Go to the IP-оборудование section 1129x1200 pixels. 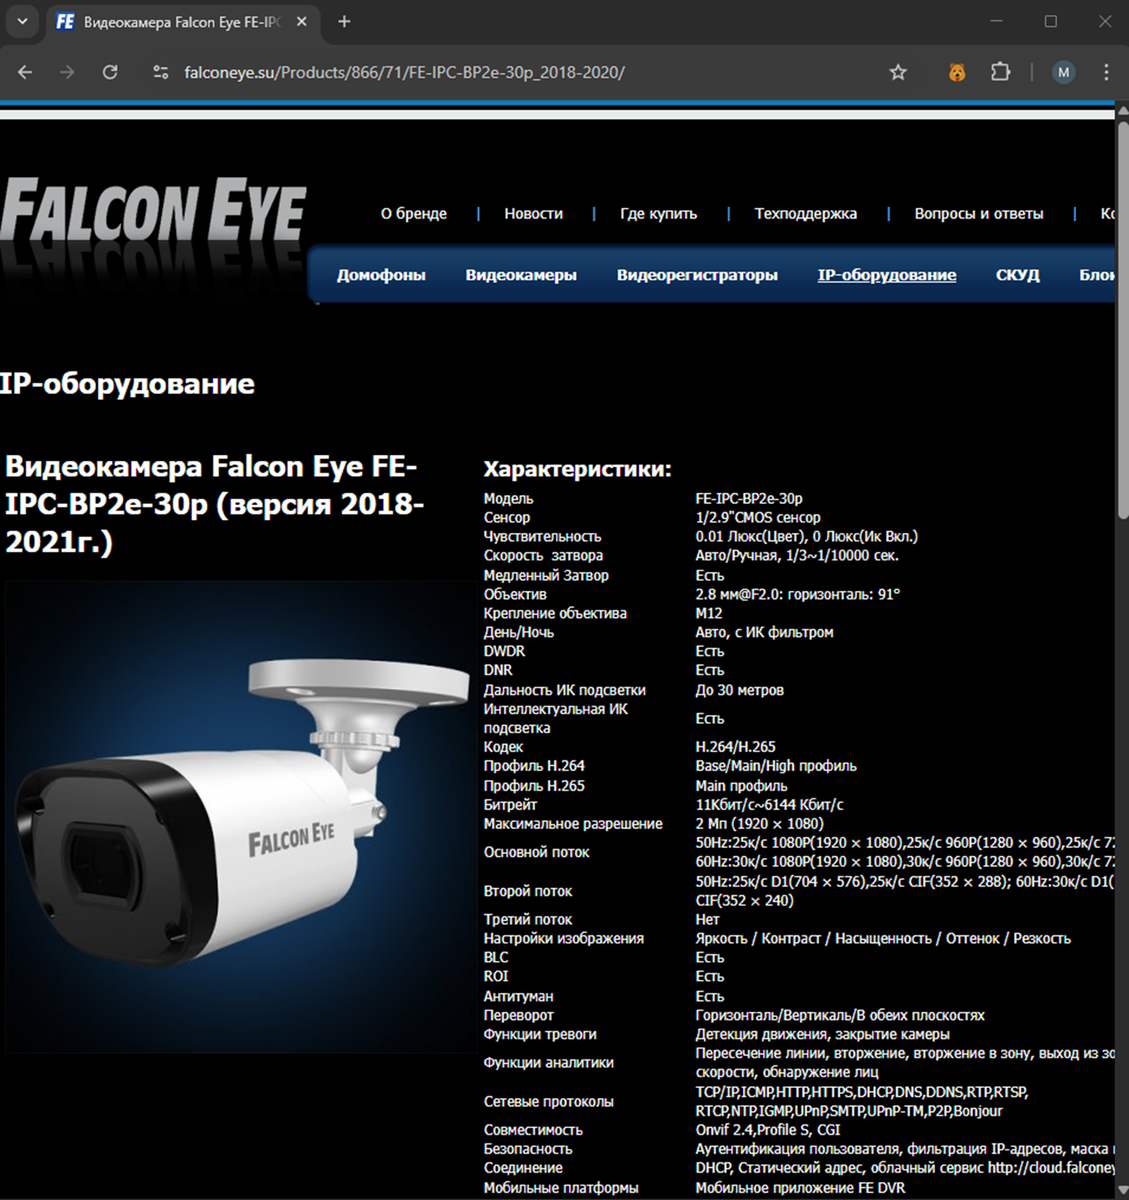(x=887, y=275)
